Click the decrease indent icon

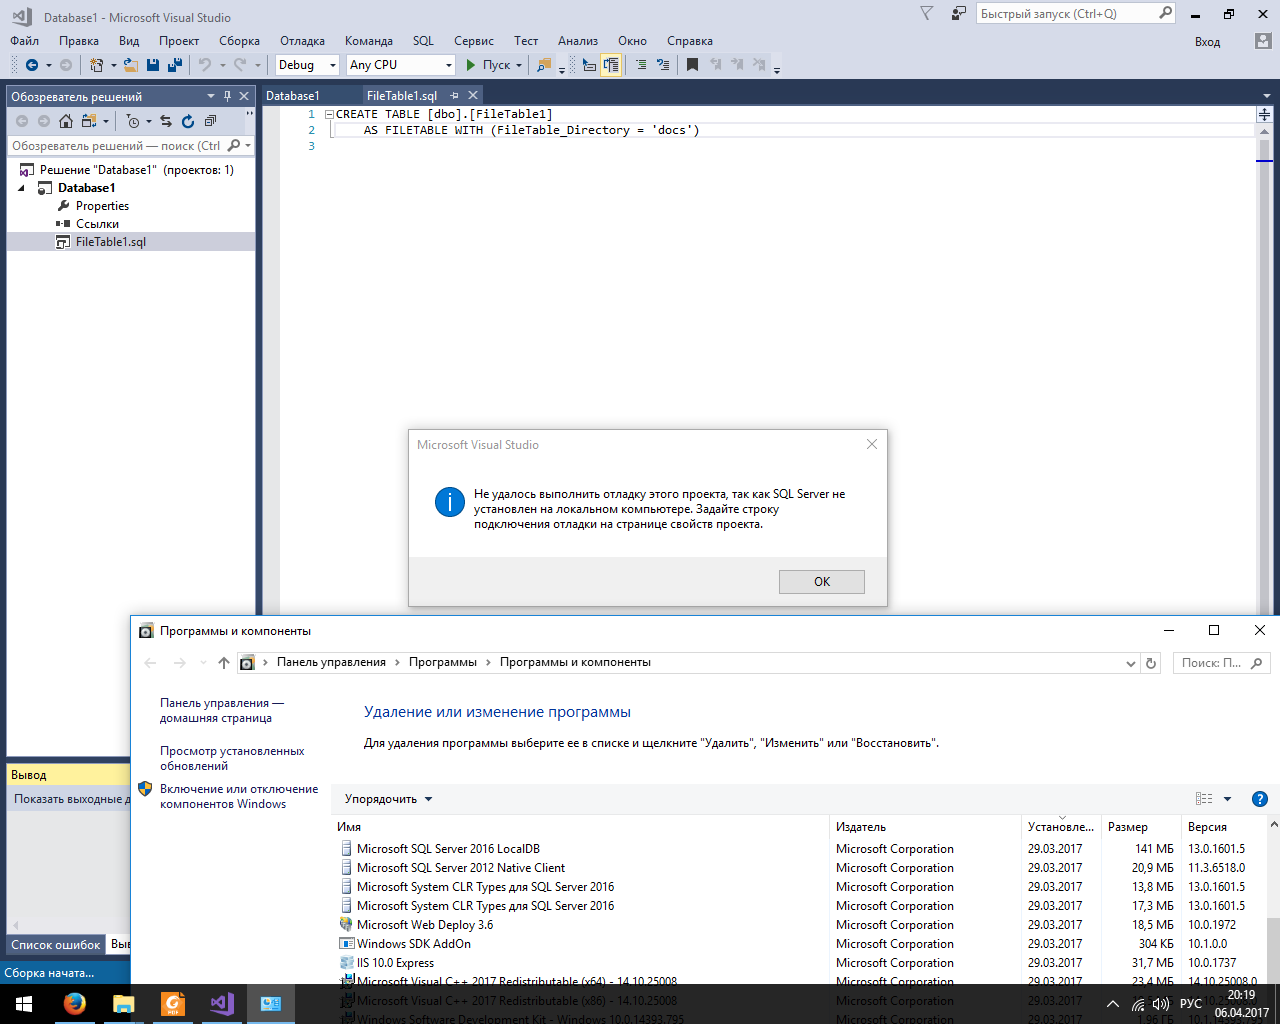click(x=641, y=65)
